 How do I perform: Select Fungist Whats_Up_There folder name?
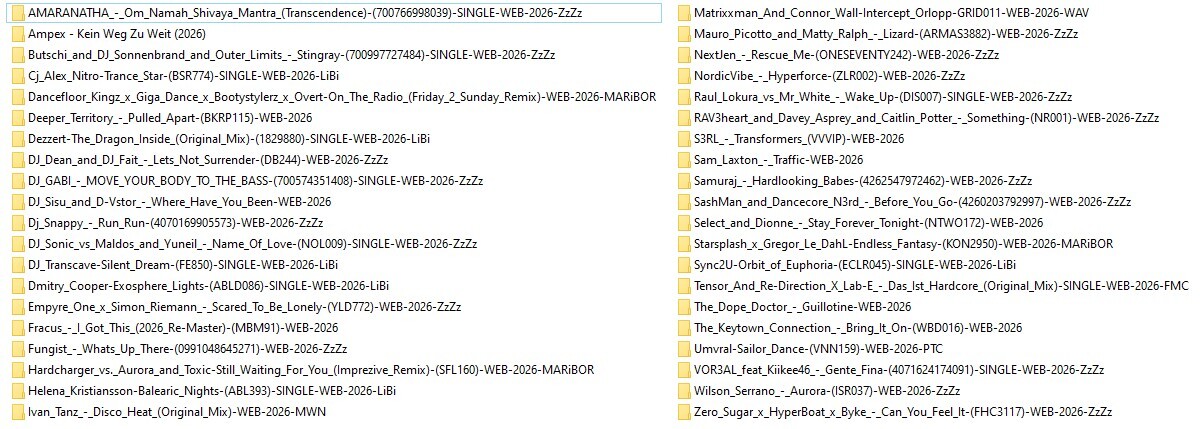[188, 349]
